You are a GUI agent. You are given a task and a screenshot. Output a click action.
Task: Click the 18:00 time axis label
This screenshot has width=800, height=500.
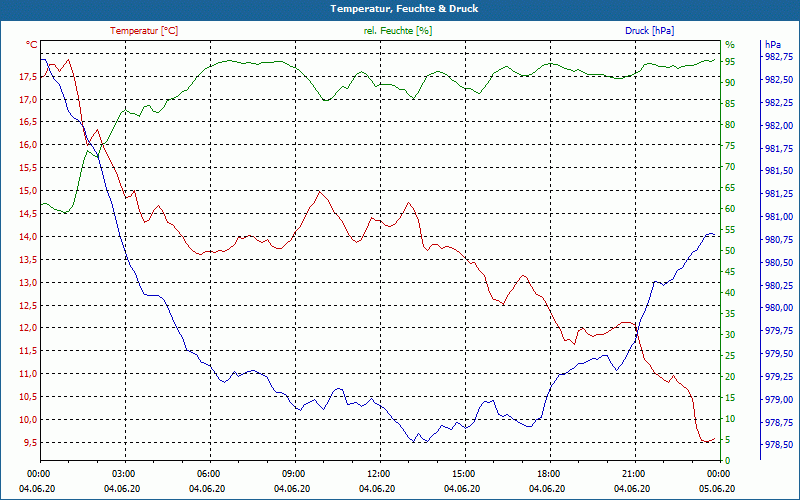[x=550, y=473]
